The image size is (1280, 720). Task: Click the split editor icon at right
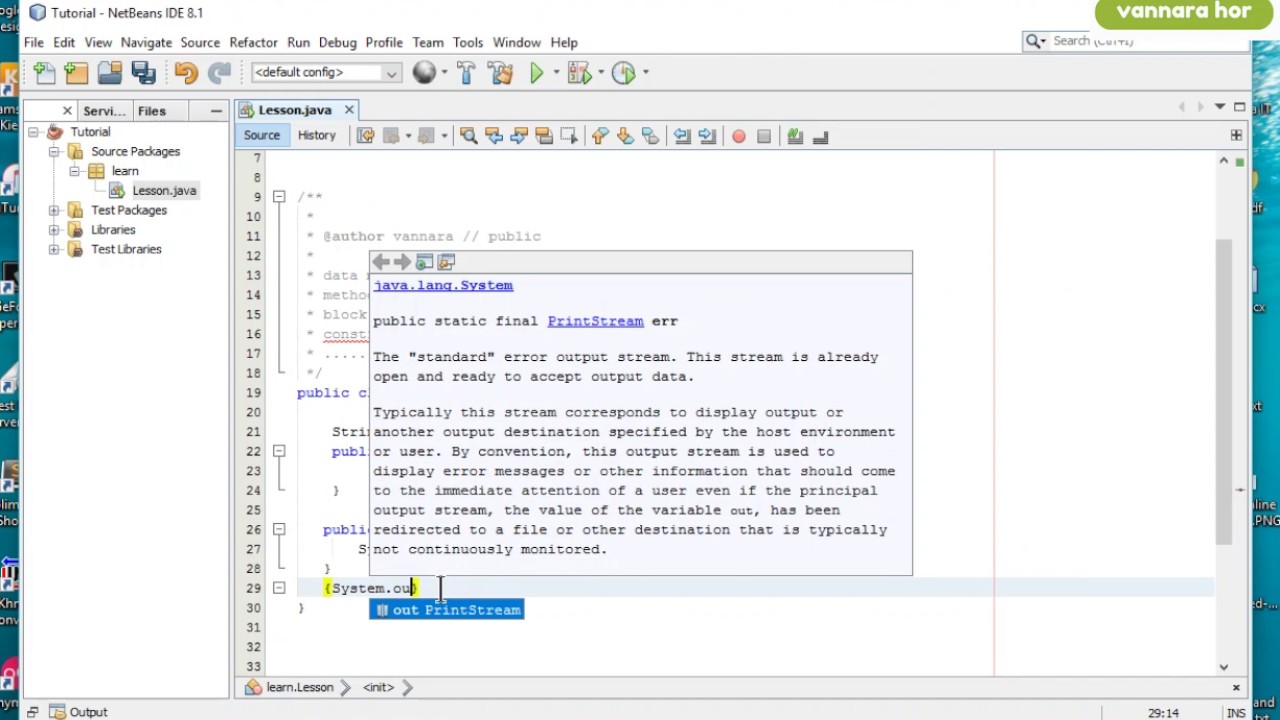pos(1236,135)
